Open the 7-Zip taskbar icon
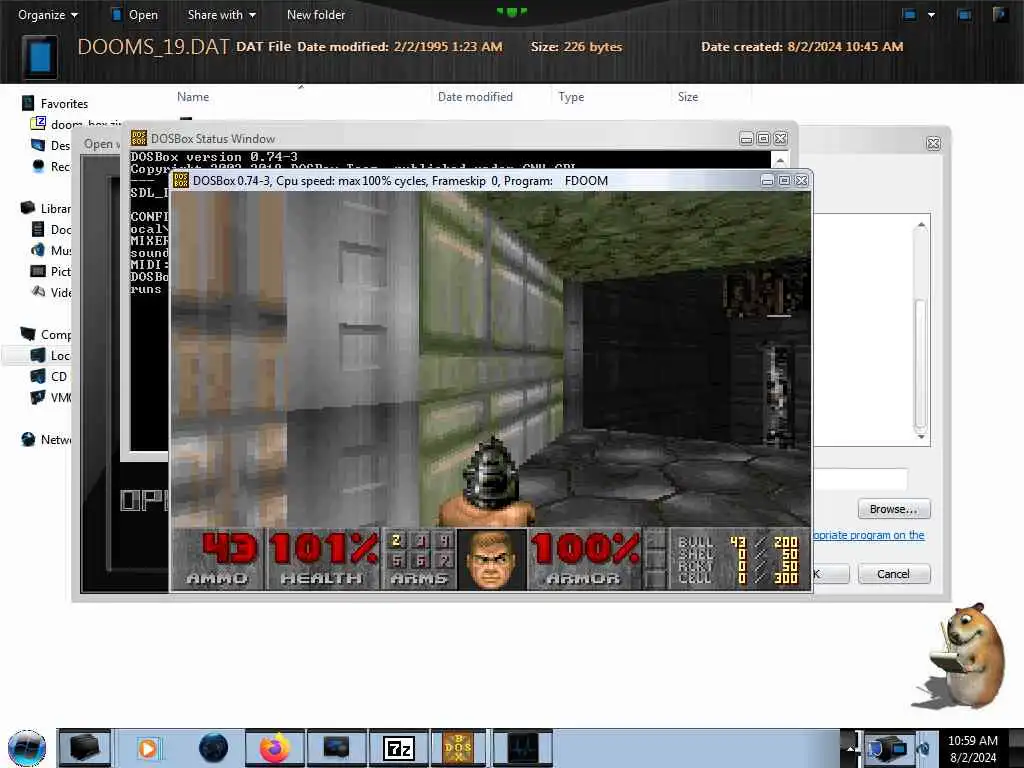Image resolution: width=1024 pixels, height=768 pixels. click(398, 748)
